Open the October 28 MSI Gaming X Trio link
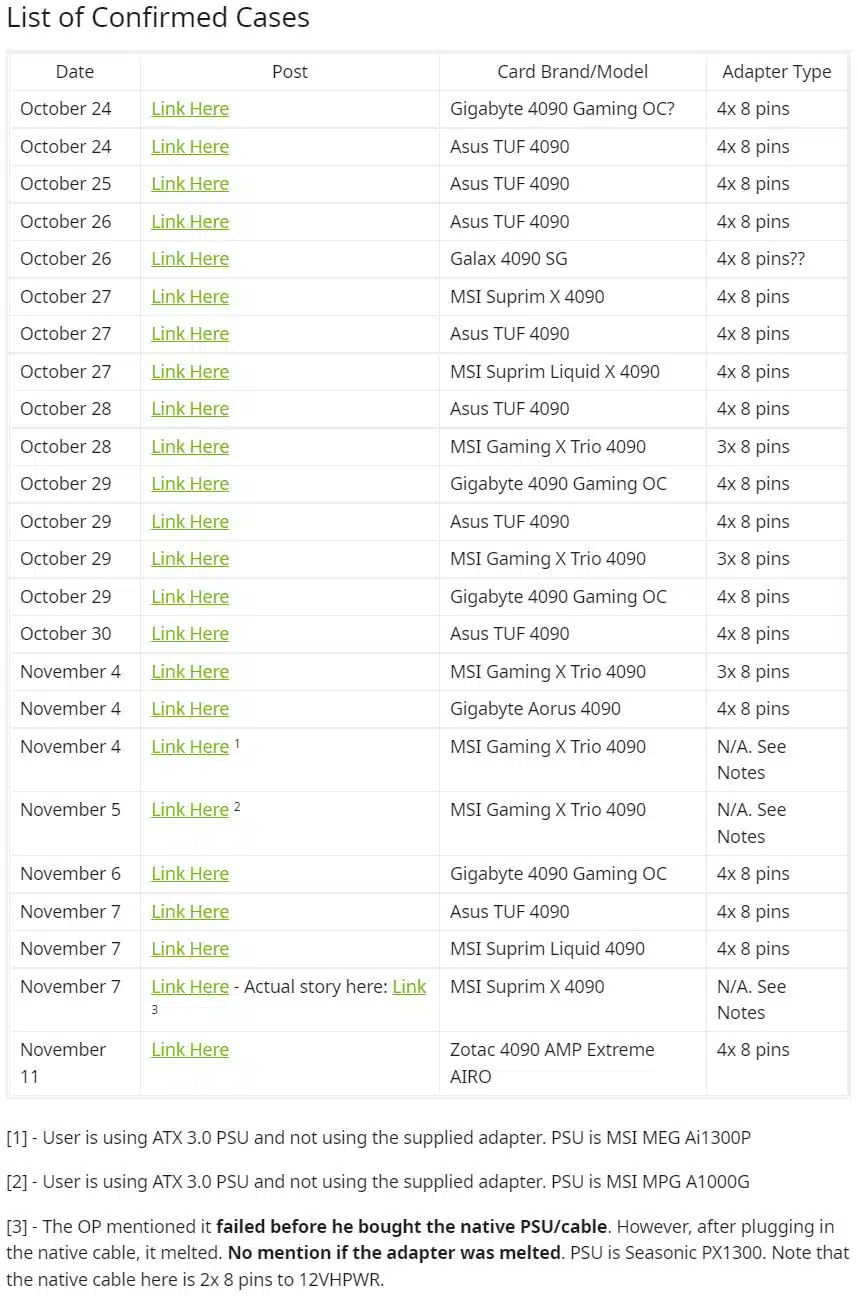 [190, 447]
